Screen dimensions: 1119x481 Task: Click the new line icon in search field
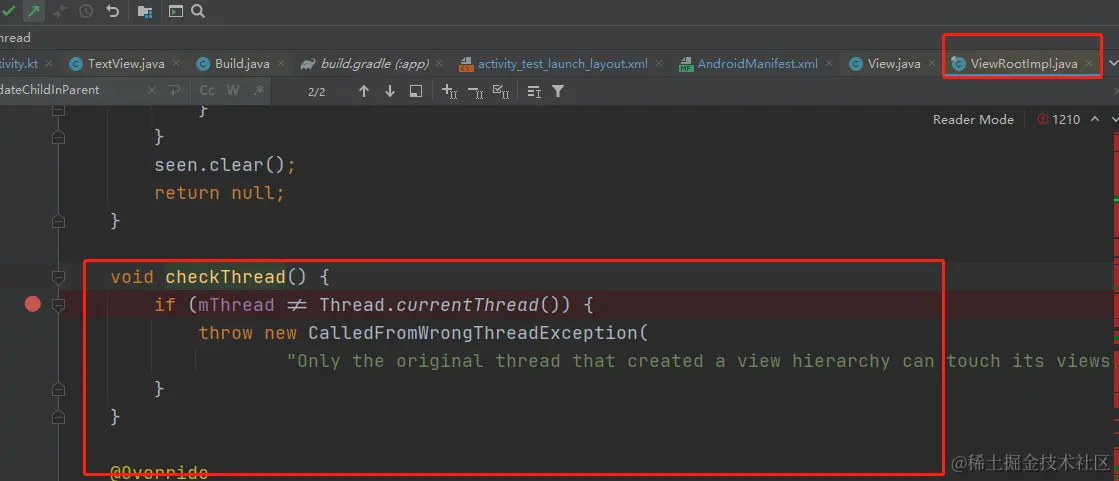pyautogui.click(x=174, y=91)
